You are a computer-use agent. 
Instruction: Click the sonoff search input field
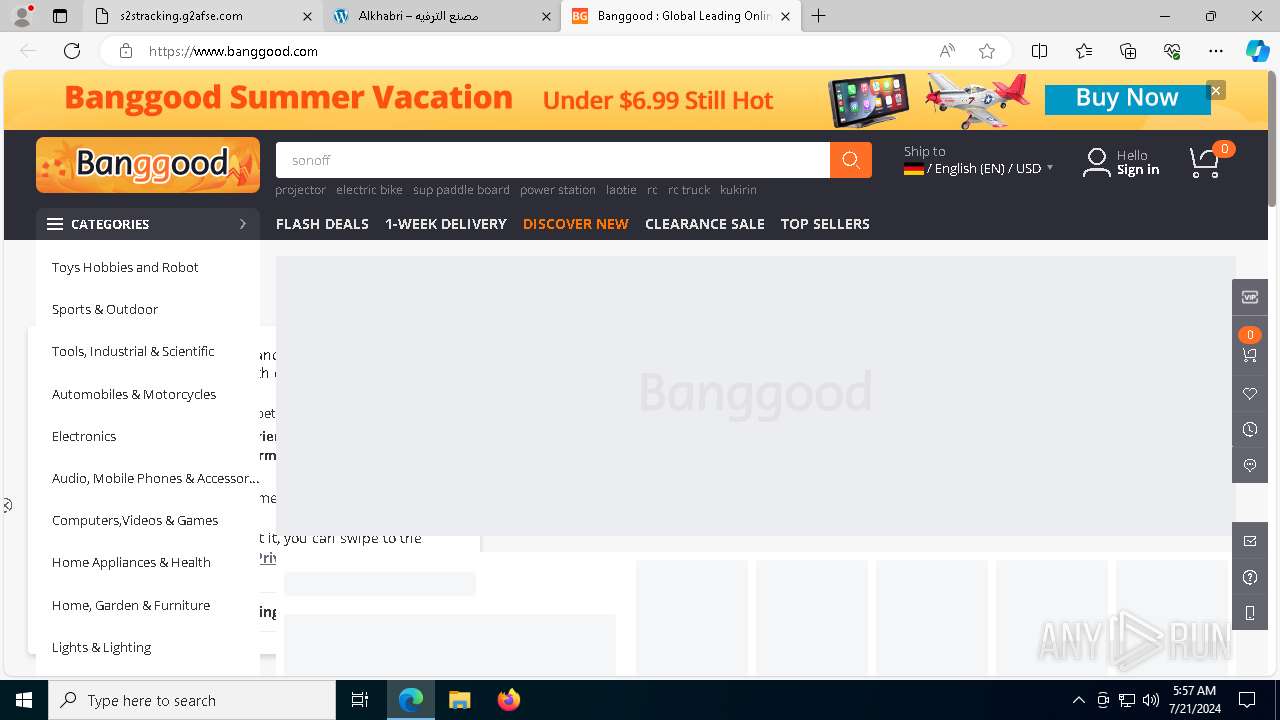tap(553, 160)
